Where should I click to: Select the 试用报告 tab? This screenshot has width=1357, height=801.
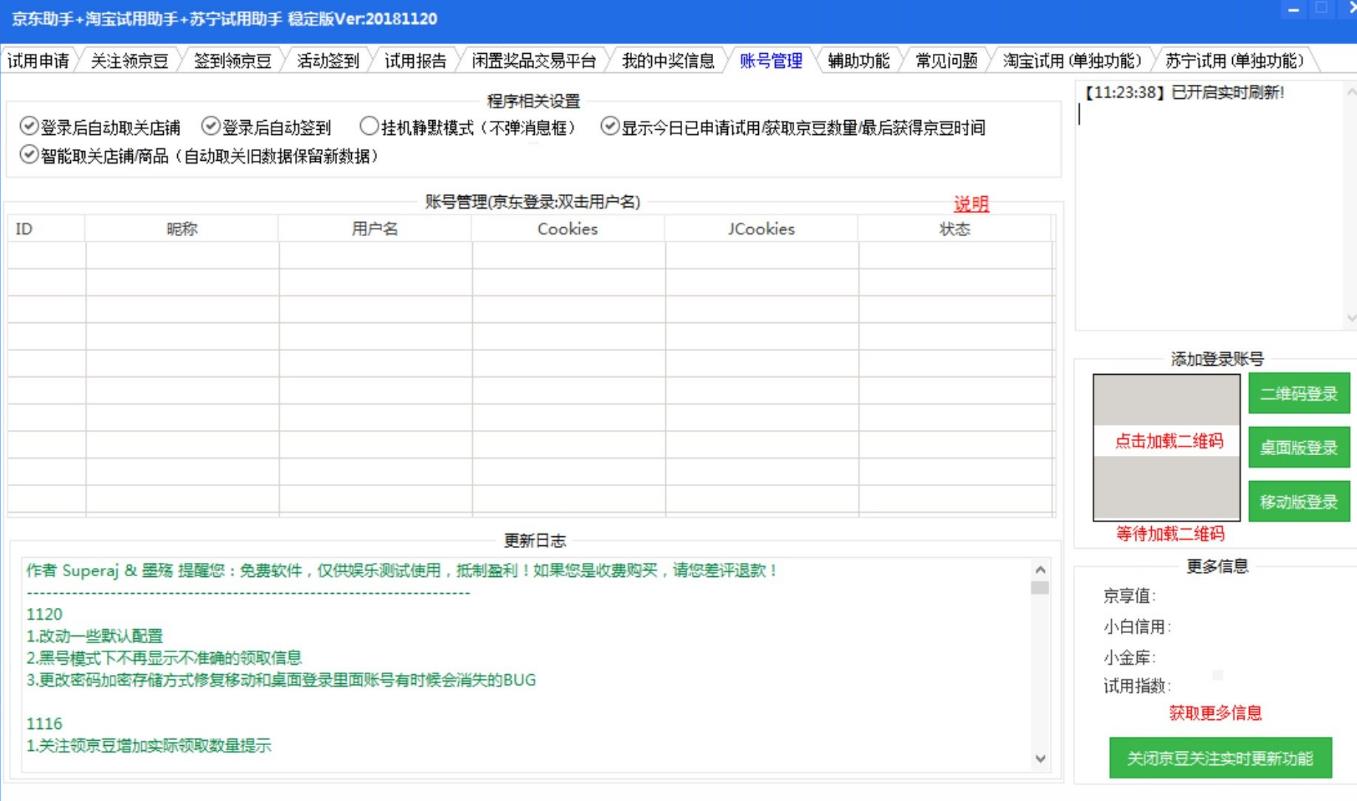tap(416, 61)
